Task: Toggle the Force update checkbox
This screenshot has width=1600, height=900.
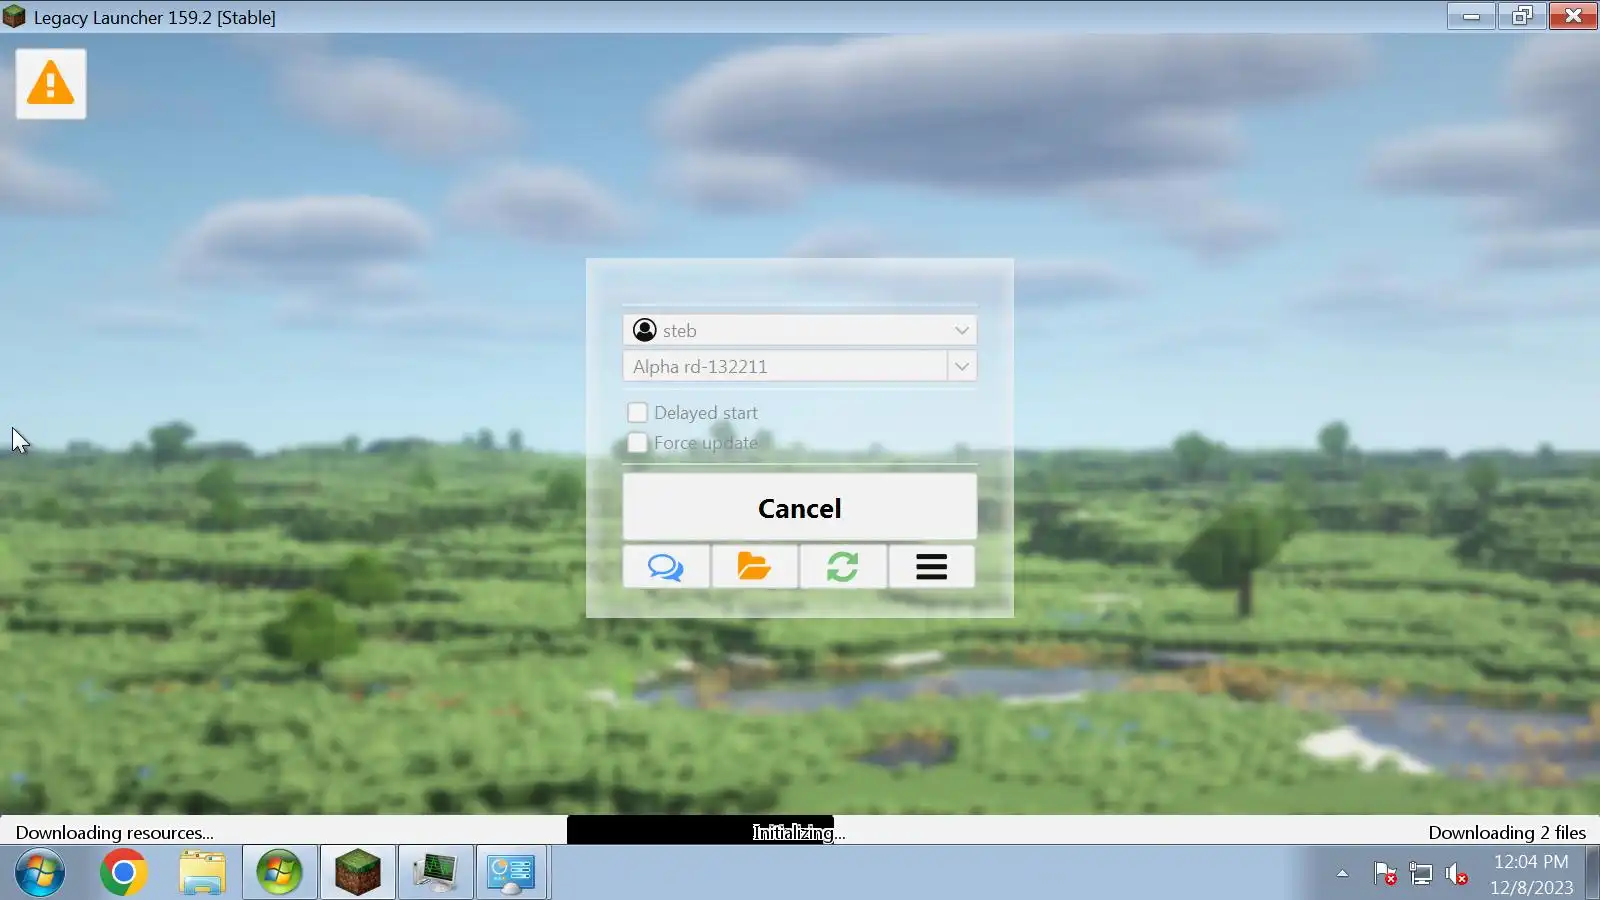Action: 637,443
